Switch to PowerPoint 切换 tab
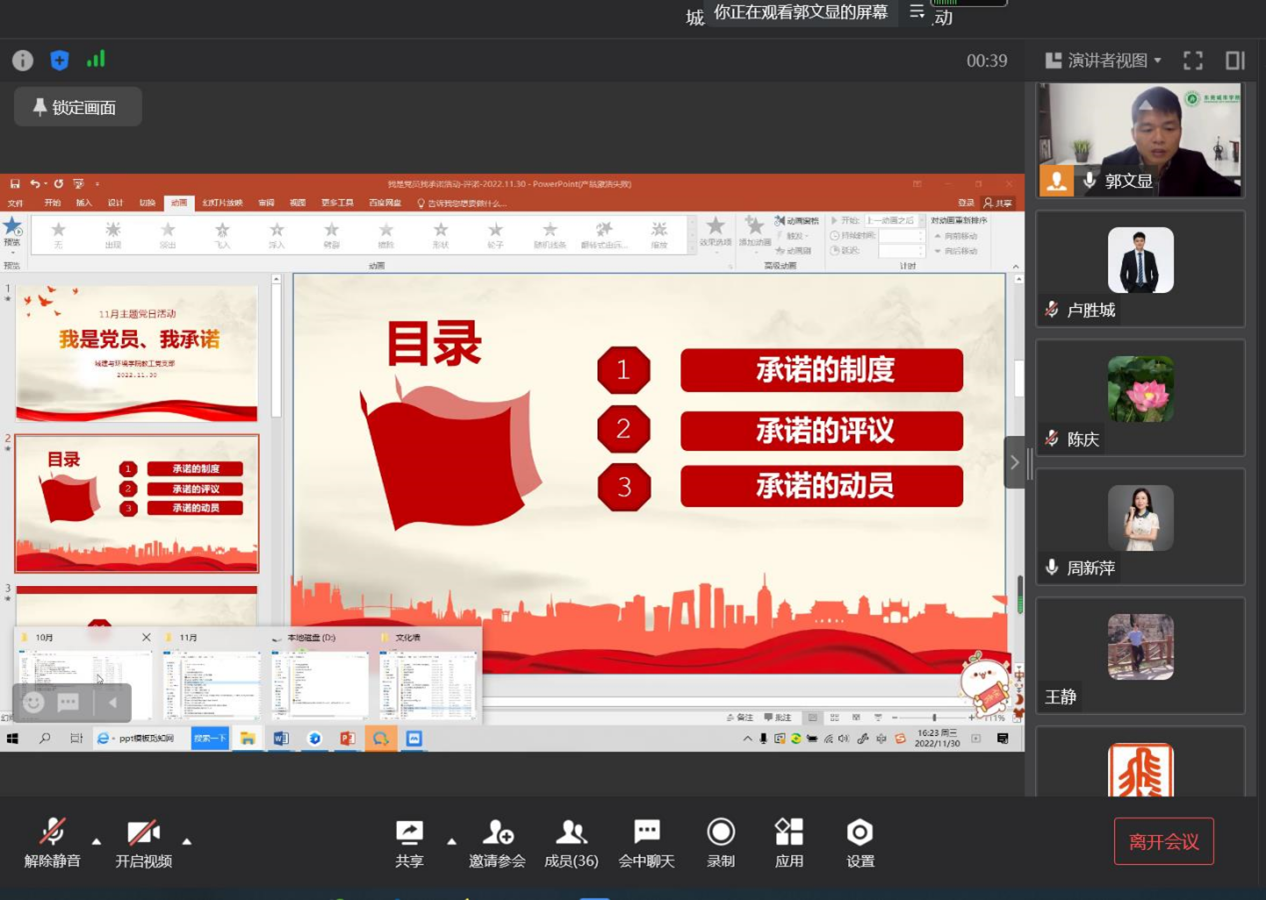1266x900 pixels. 148,203
